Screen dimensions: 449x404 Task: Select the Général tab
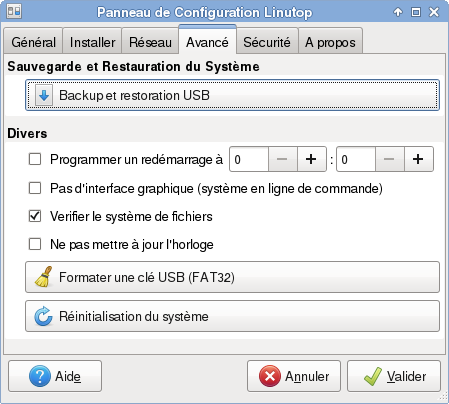tap(33, 42)
